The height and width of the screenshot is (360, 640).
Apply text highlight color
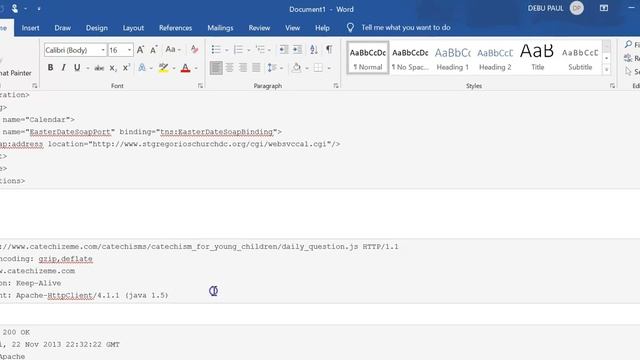point(164,68)
